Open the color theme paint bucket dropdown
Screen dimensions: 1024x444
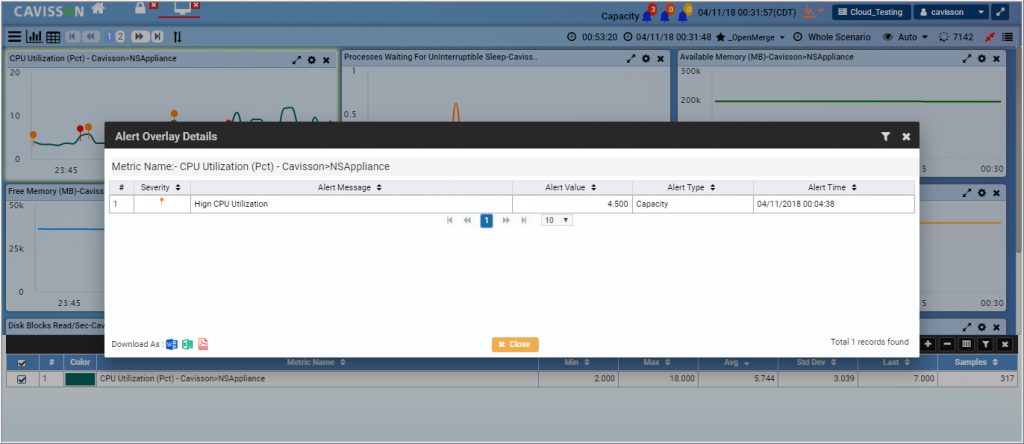tap(813, 12)
